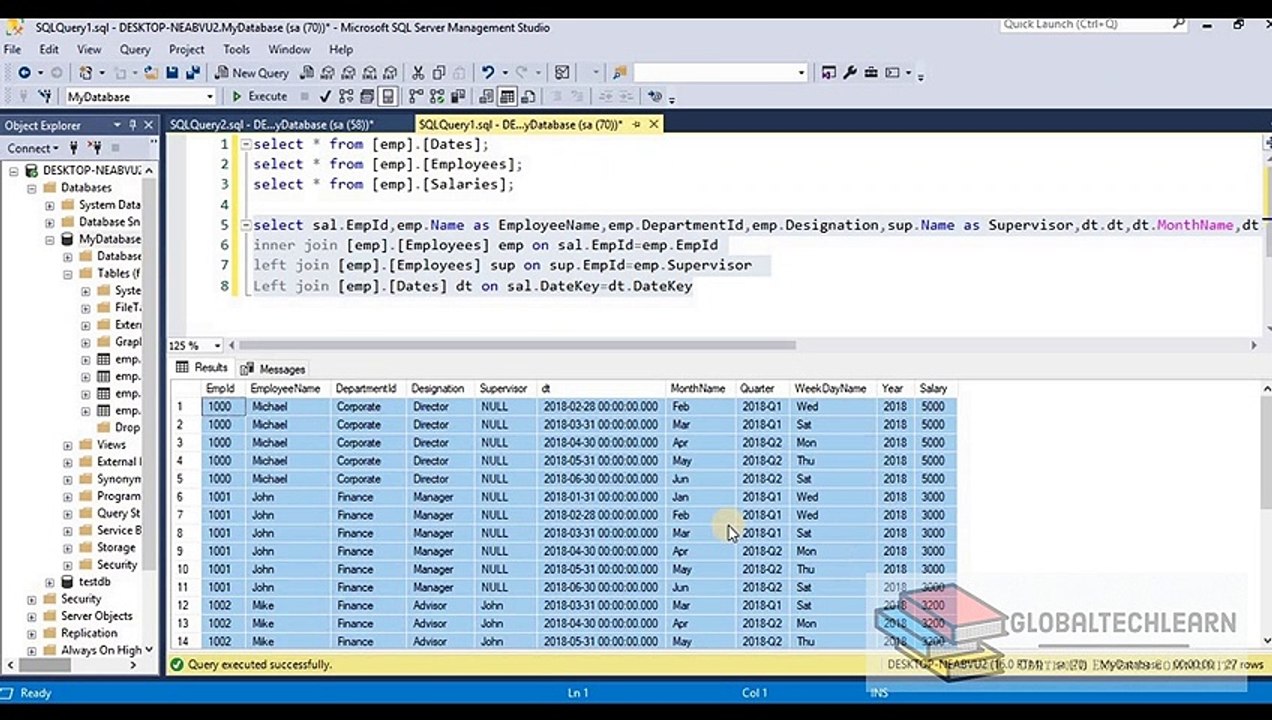Click the 'Query executed successfully.' status text

[259, 665]
